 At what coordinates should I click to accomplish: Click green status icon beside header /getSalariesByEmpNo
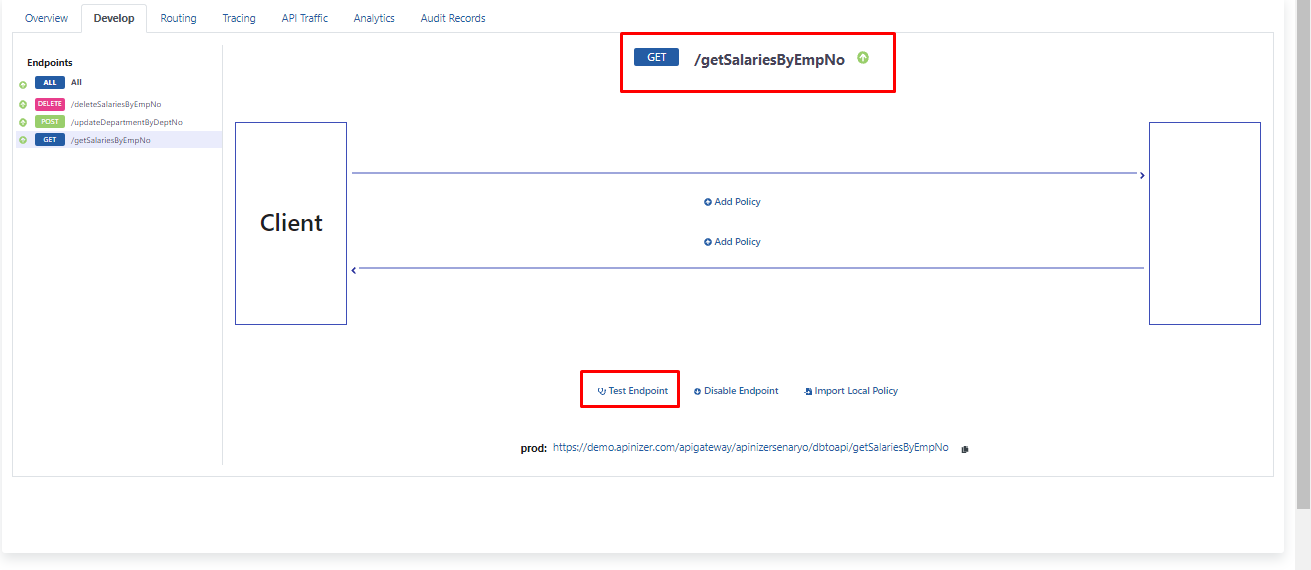pyautogui.click(x=863, y=58)
